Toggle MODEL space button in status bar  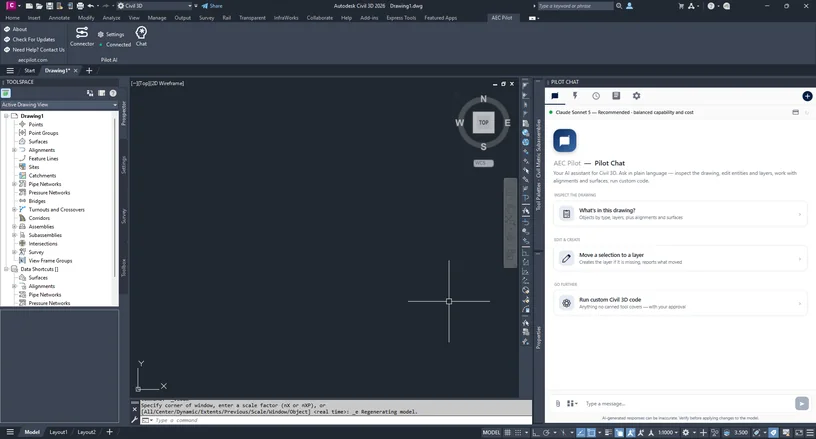[492, 432]
